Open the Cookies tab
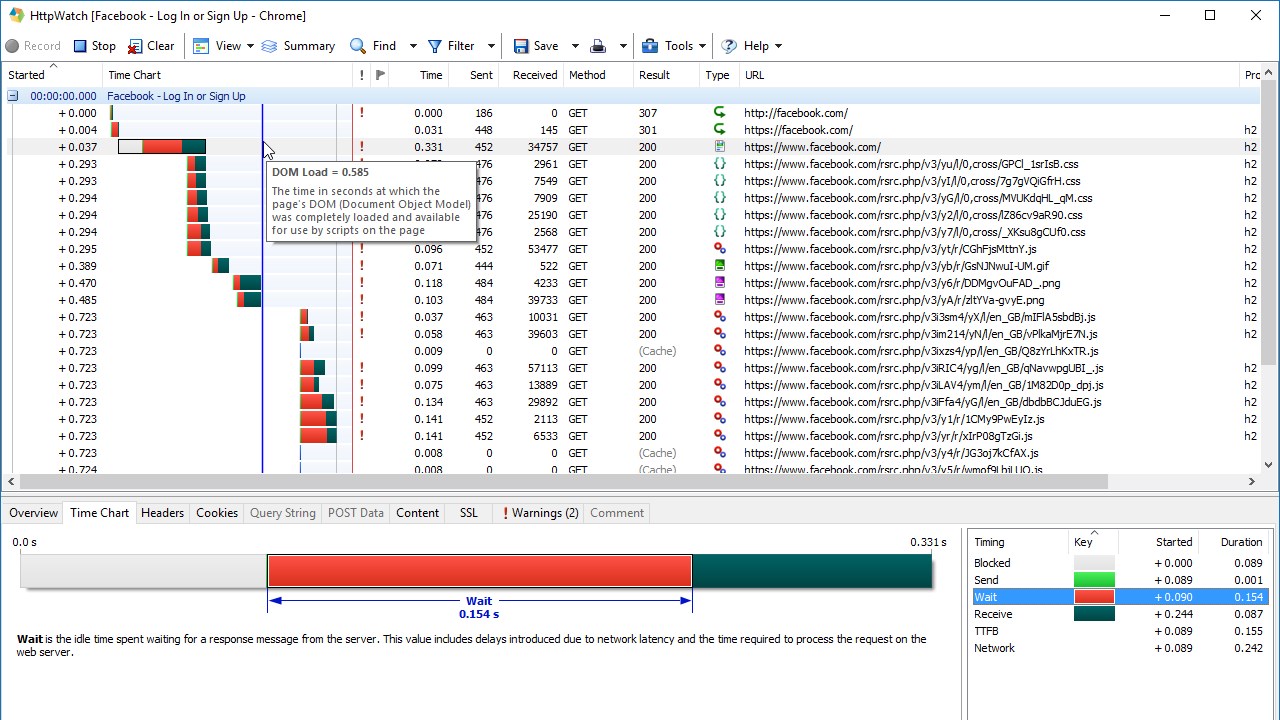1280x720 pixels. click(217, 513)
